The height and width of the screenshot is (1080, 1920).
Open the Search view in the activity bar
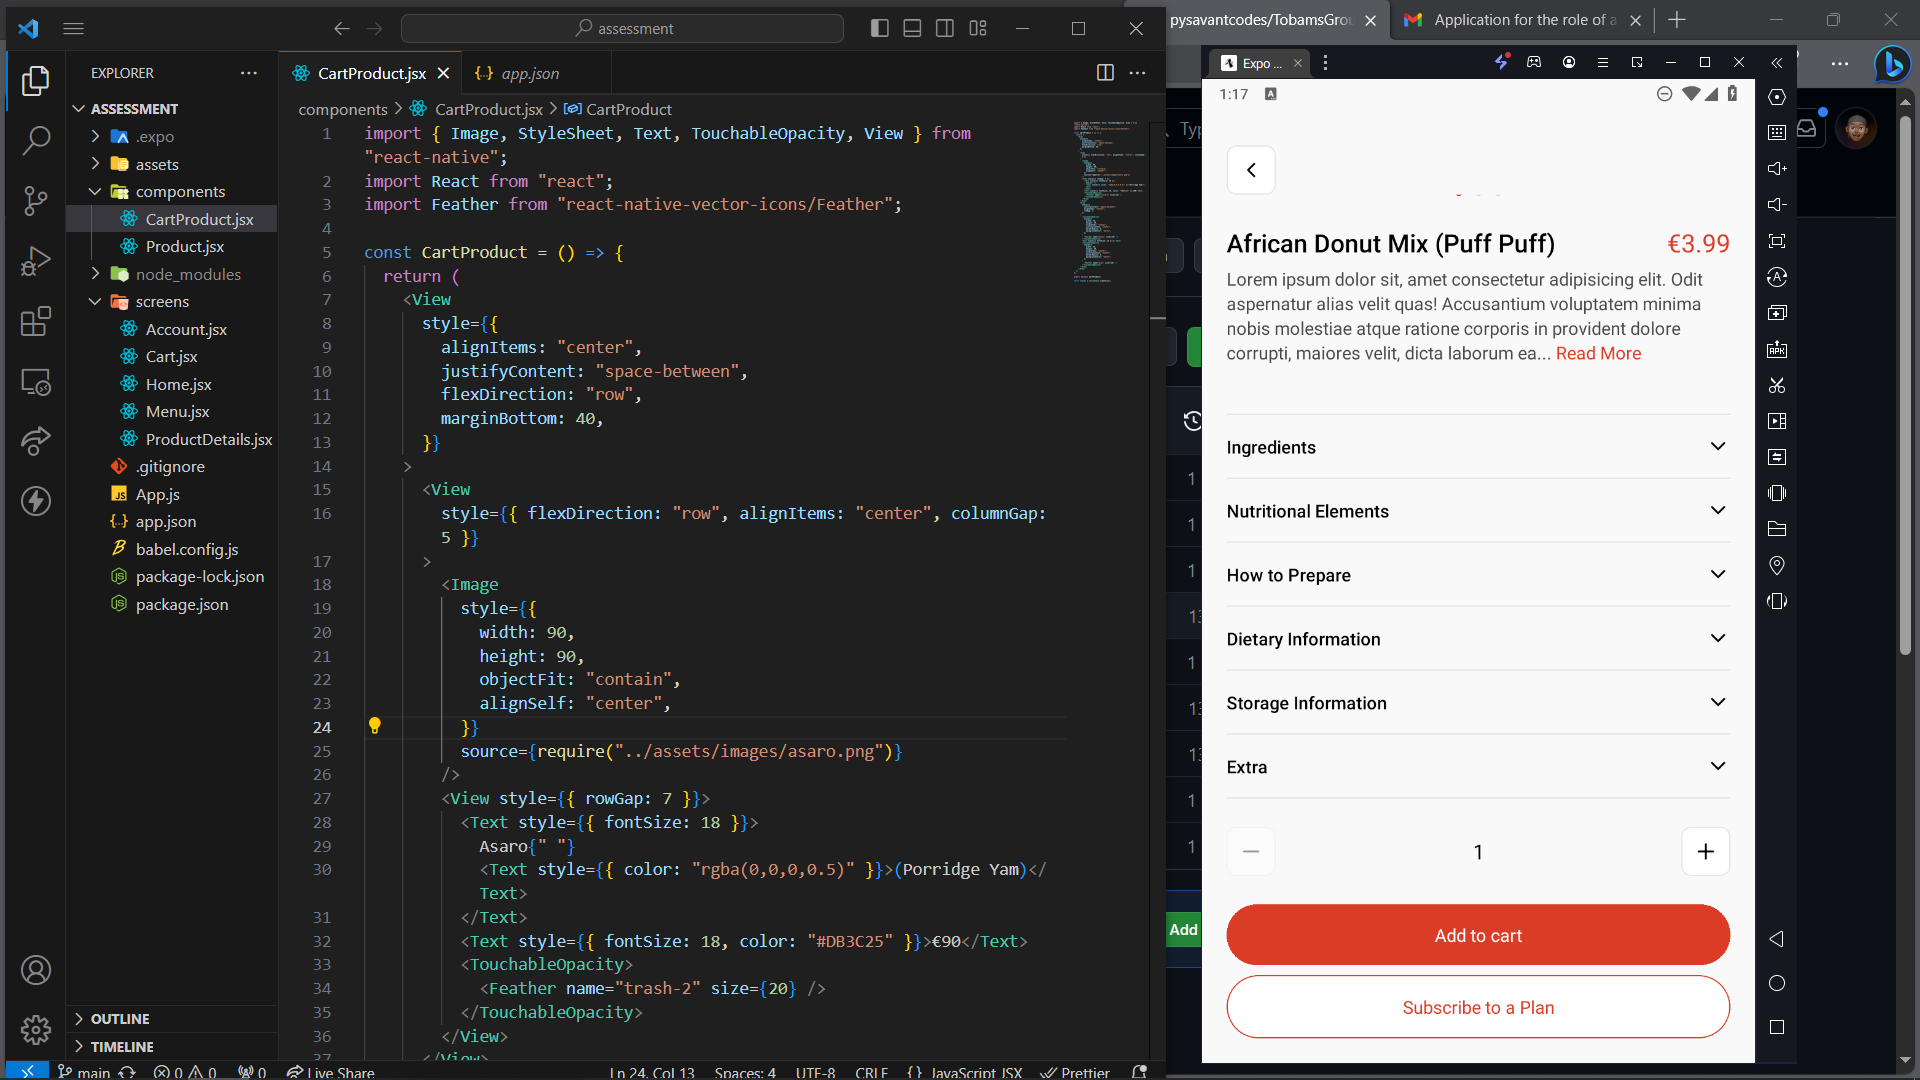click(x=36, y=140)
